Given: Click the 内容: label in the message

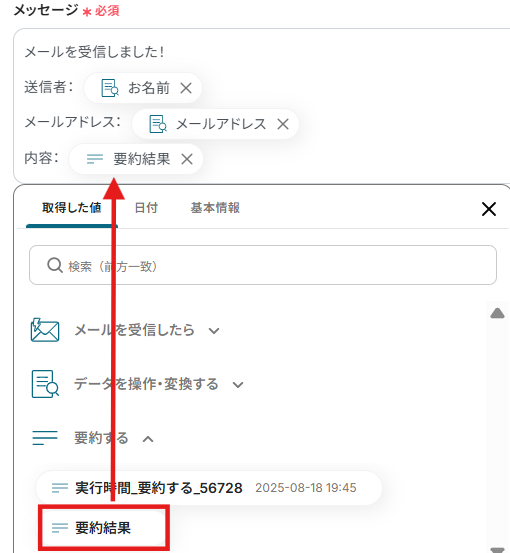Looking at the screenshot, I should click(x=41, y=158).
